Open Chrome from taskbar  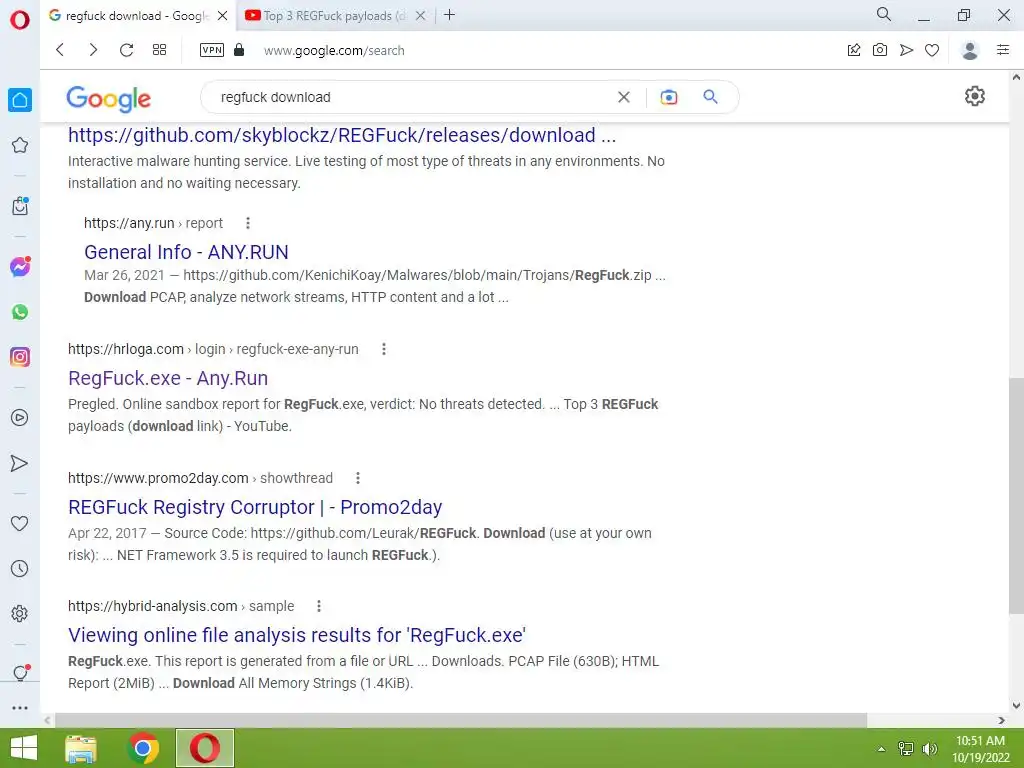coord(143,748)
